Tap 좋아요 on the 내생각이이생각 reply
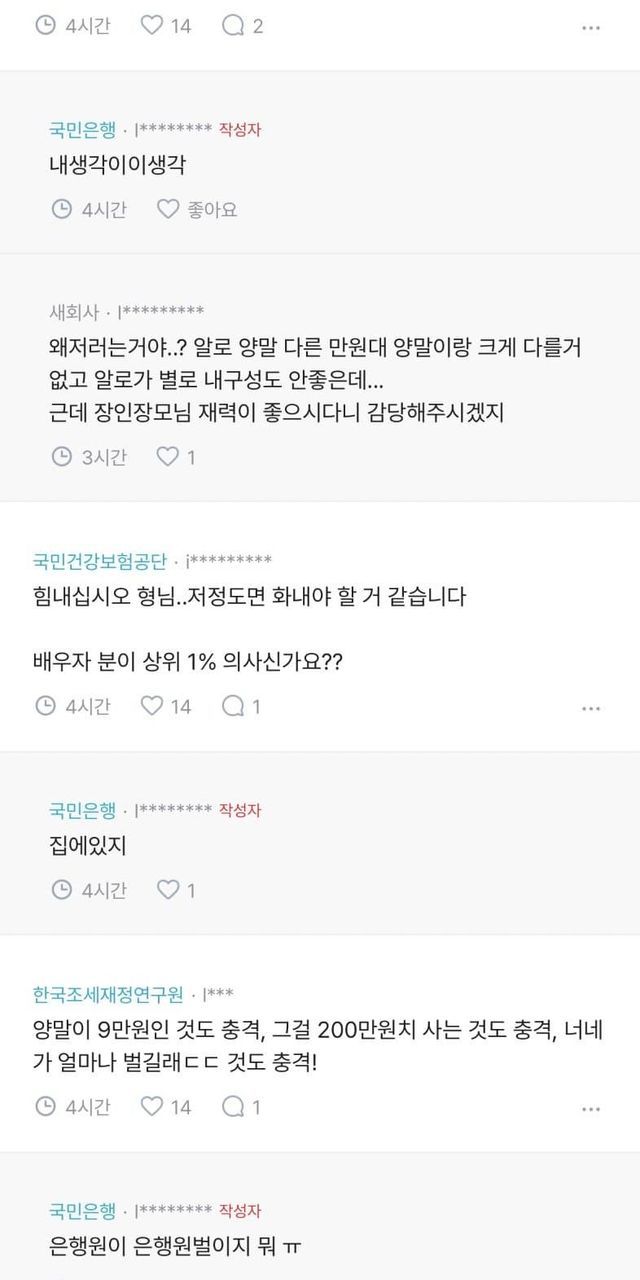The image size is (640, 1280). click(198, 210)
